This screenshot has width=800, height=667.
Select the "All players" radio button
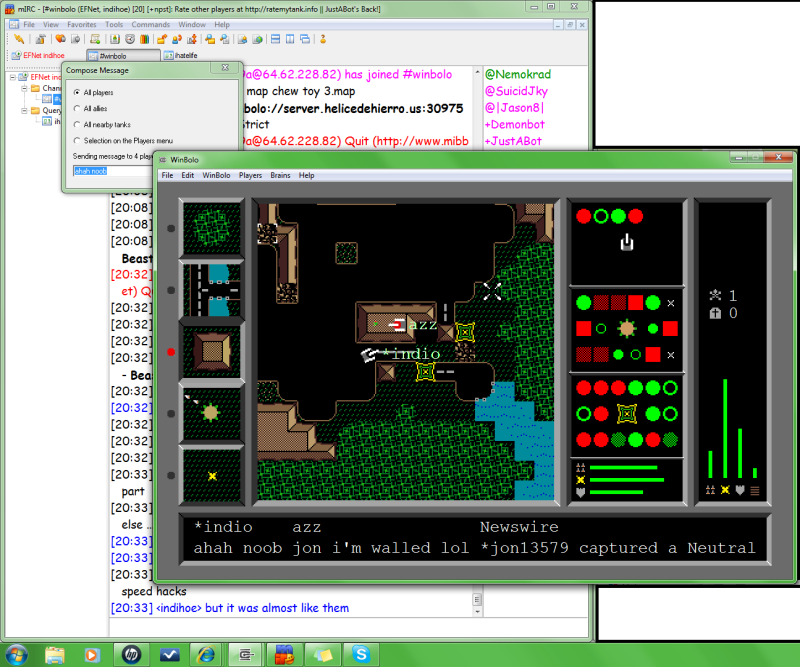pyautogui.click(x=77, y=92)
